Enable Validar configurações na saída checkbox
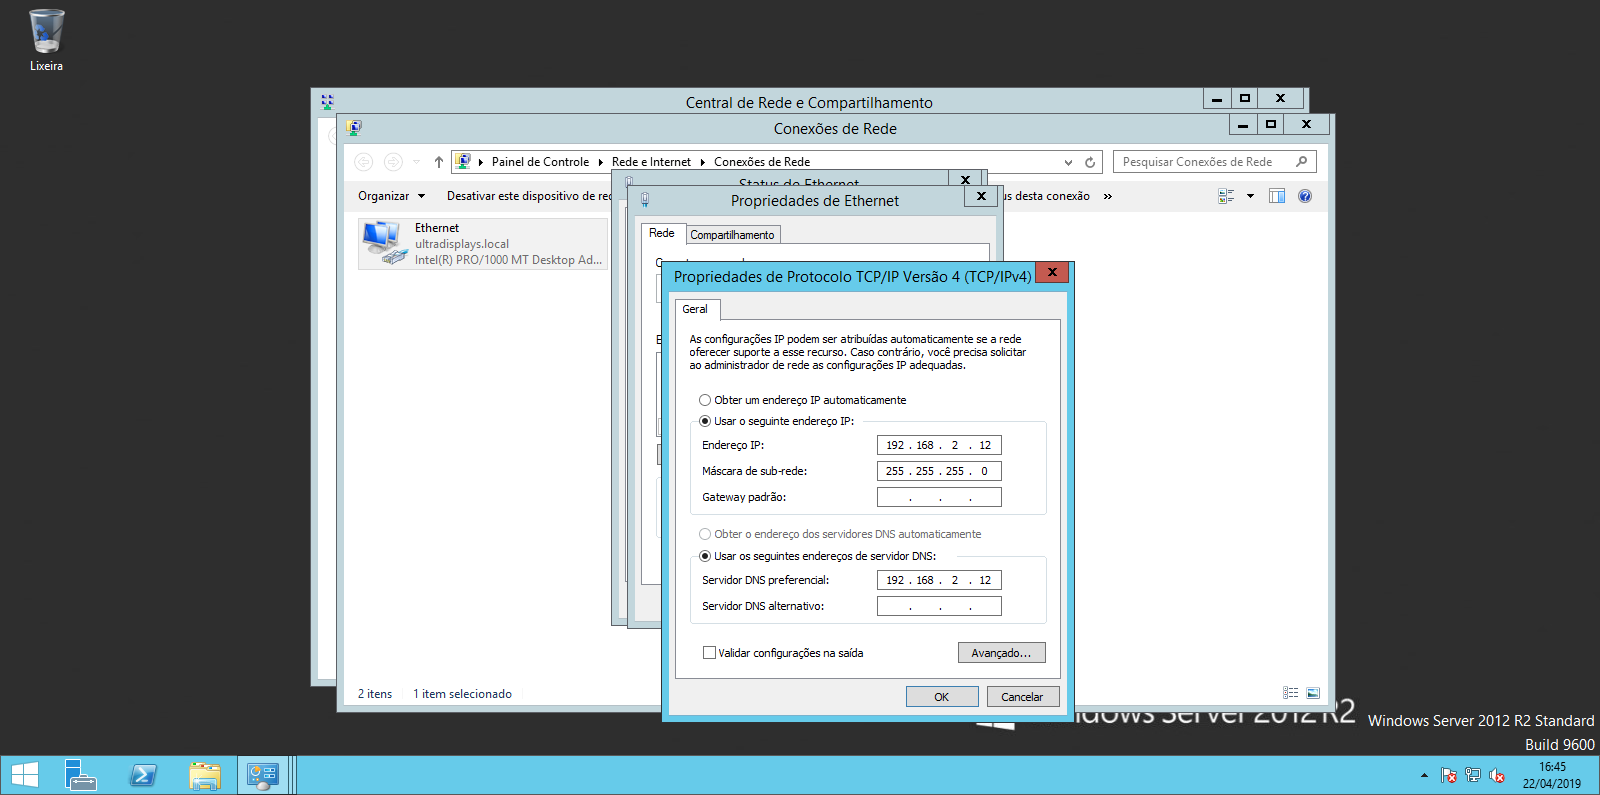Image resolution: width=1600 pixels, height=795 pixels. click(709, 653)
